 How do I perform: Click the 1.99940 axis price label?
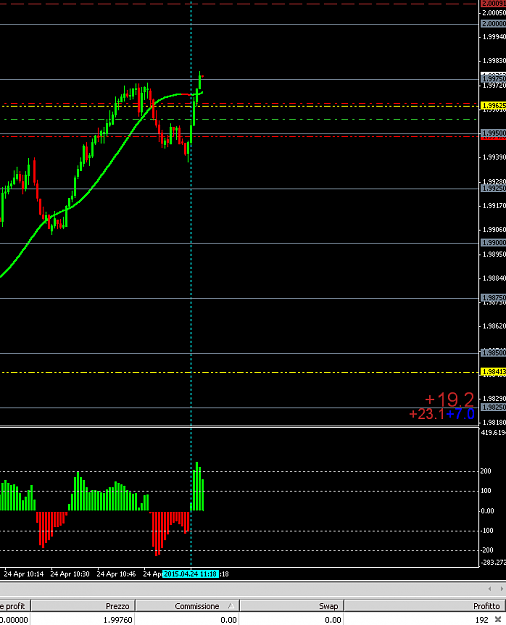494,37
